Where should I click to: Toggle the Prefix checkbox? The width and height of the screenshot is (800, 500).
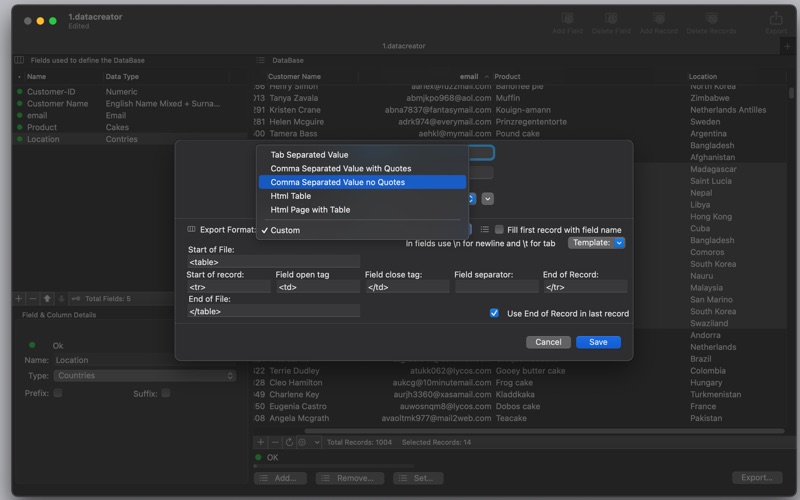57,393
